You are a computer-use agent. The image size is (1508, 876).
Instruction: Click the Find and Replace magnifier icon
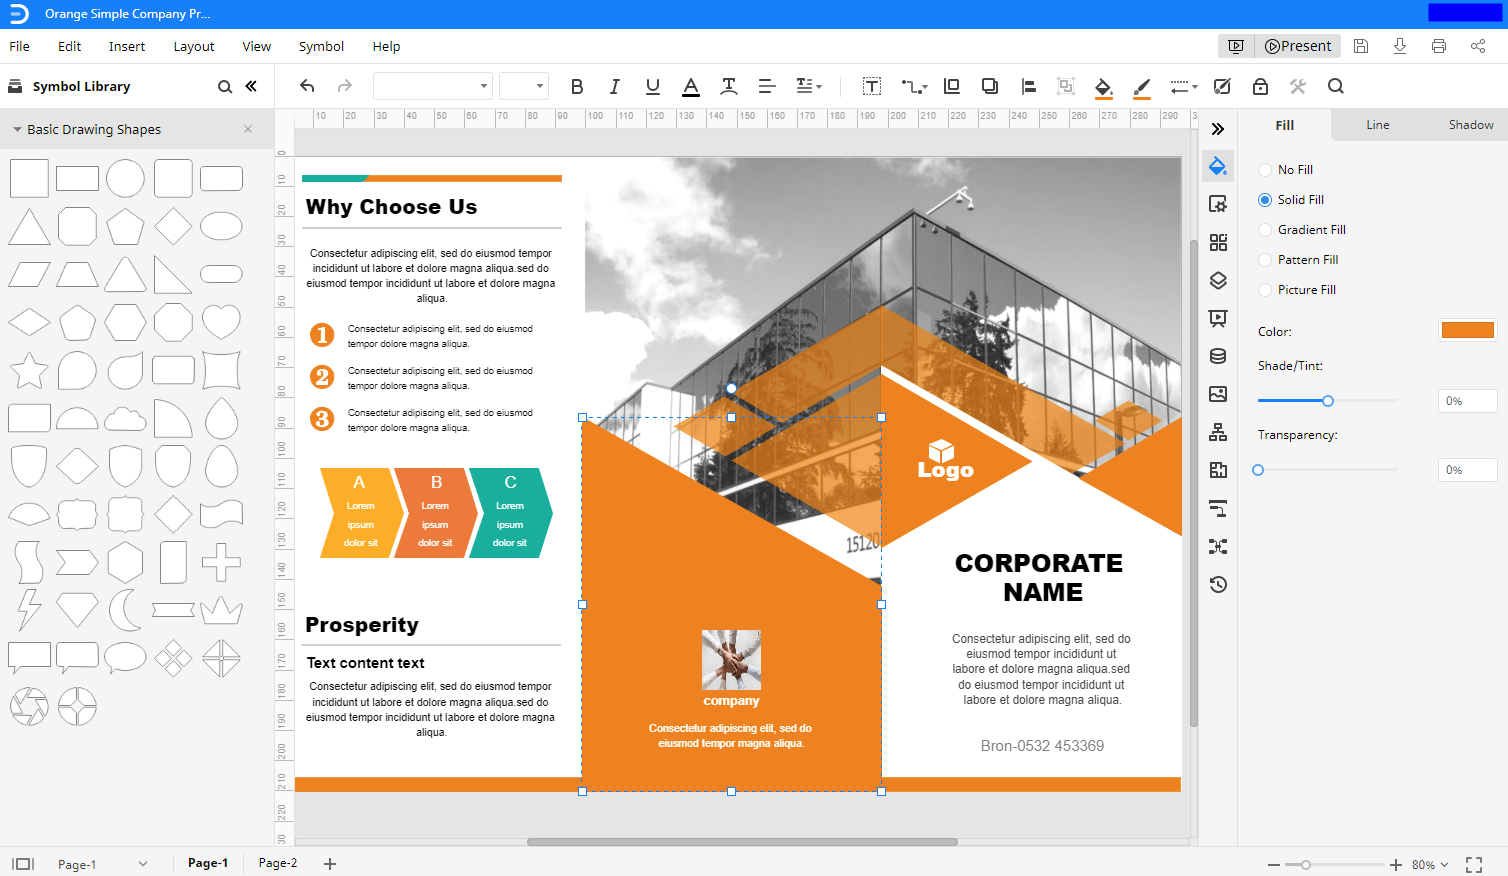coord(1335,86)
